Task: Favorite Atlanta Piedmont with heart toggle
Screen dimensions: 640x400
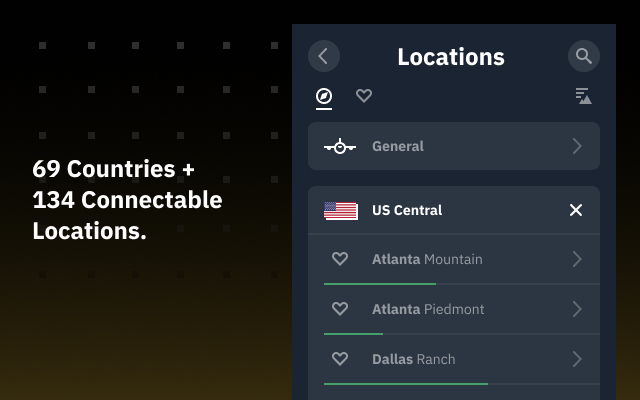Action: click(x=340, y=309)
